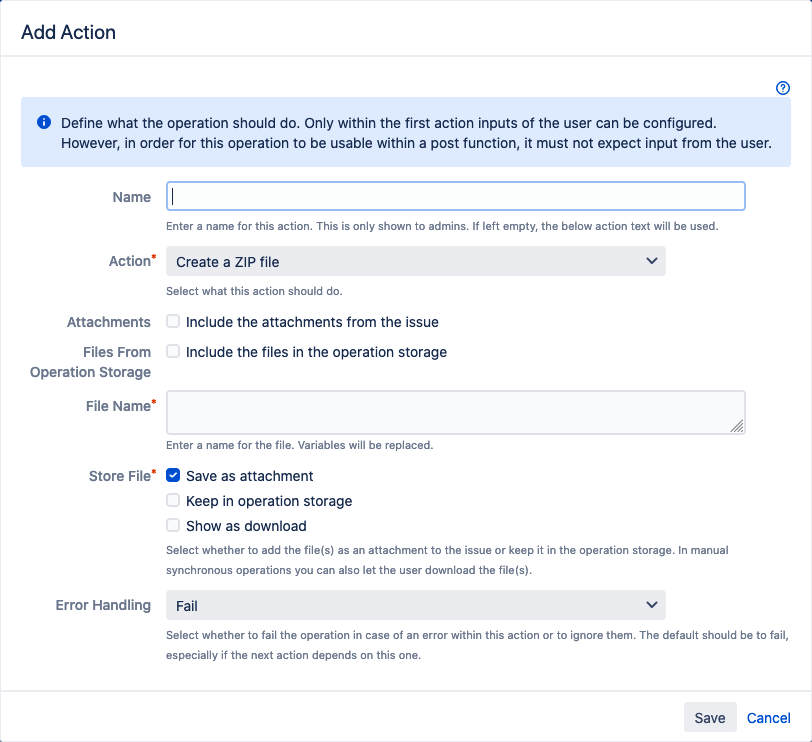This screenshot has height=742, width=812.
Task: Click the Store File label
Action: pos(118,476)
